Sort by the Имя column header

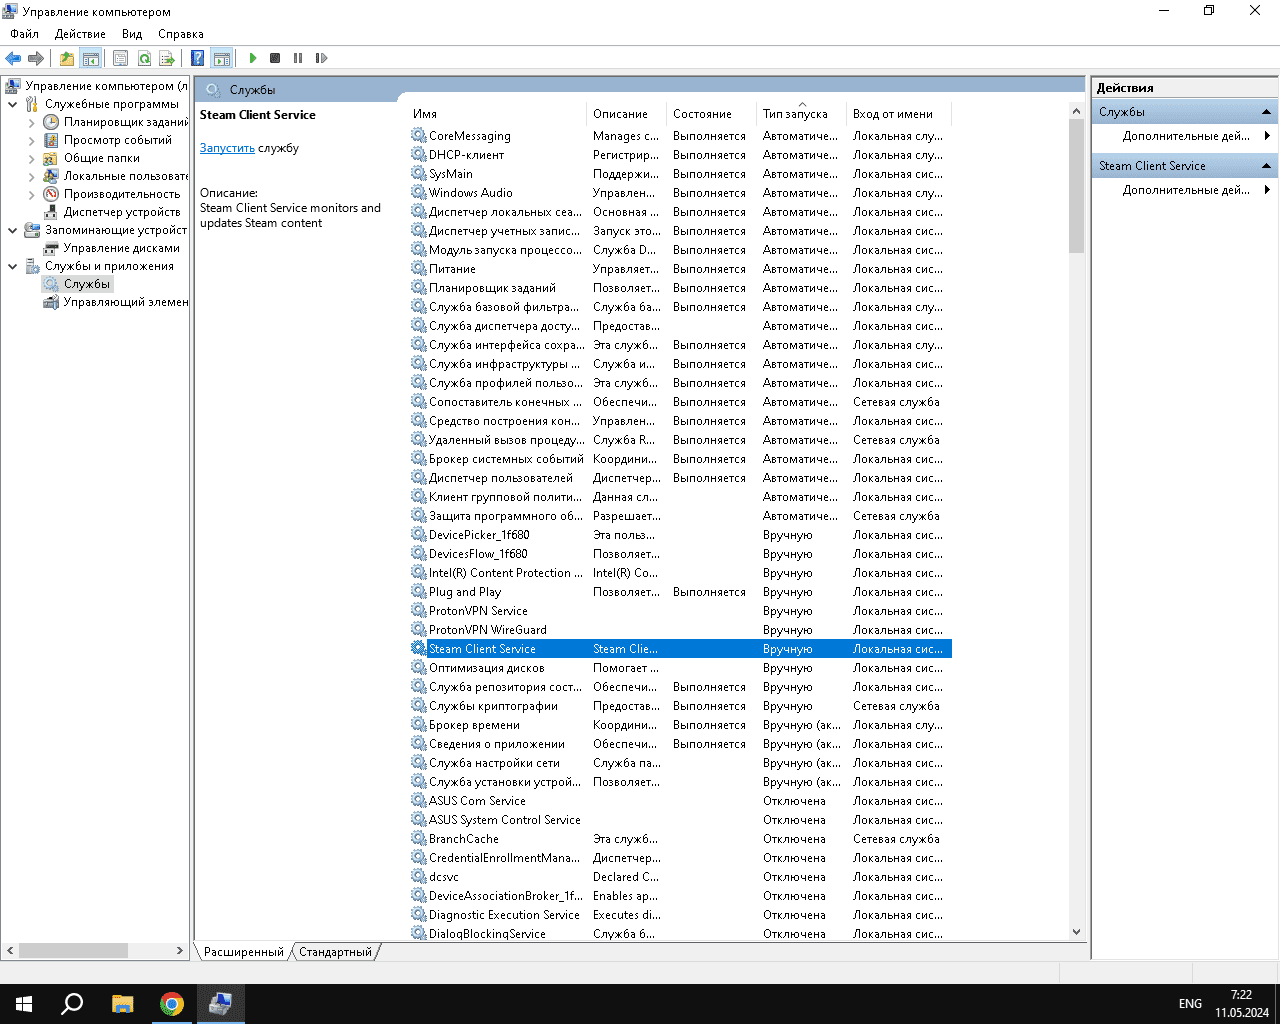(x=497, y=114)
